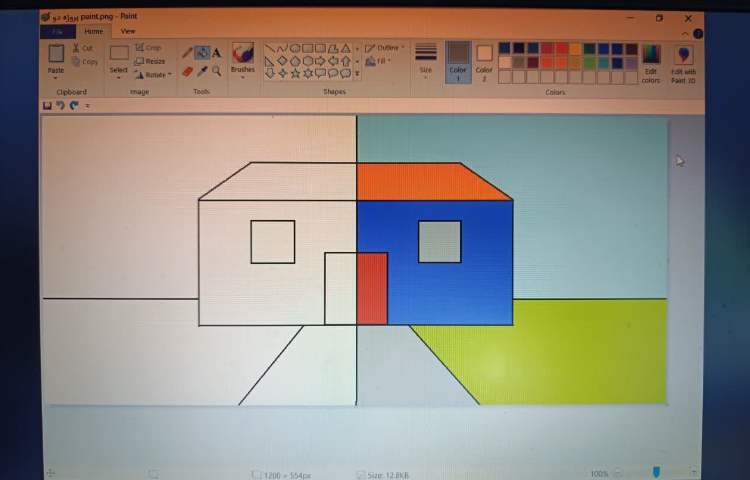This screenshot has height=480, width=750.
Task: Open the Brushes dropdown
Action: pos(243,77)
